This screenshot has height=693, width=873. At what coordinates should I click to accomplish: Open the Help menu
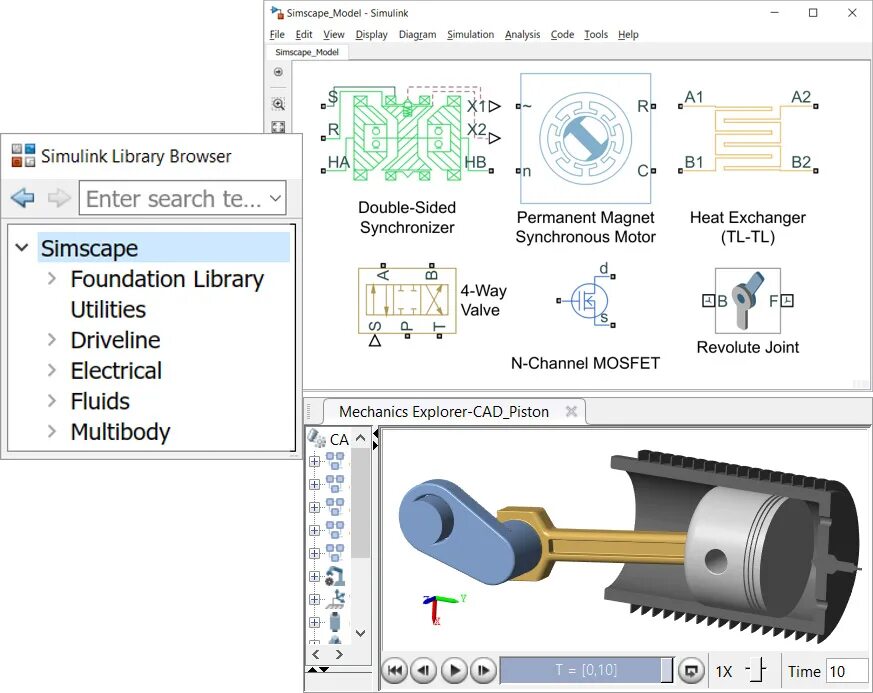point(628,35)
